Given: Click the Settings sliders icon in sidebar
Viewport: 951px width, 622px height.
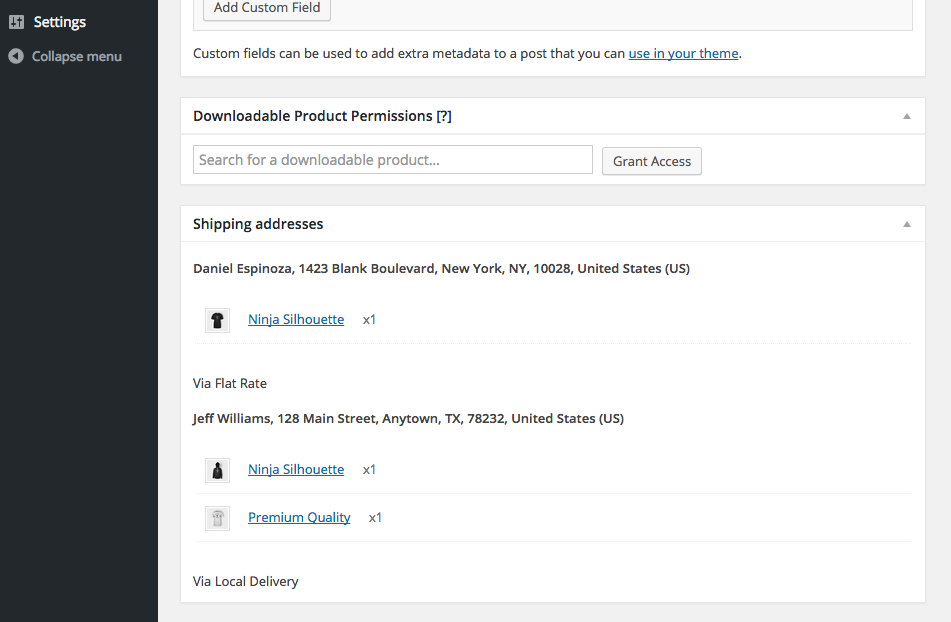Looking at the screenshot, I should click(16, 22).
